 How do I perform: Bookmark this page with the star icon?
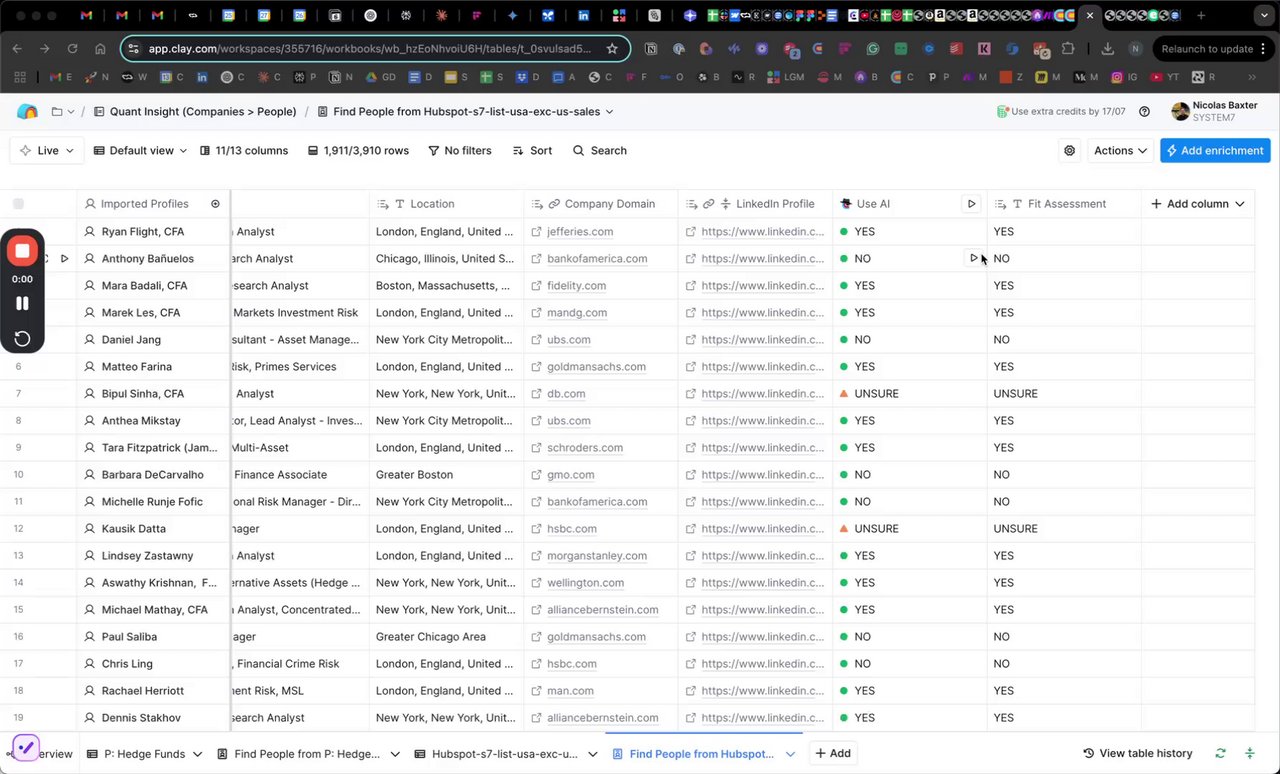click(x=612, y=49)
